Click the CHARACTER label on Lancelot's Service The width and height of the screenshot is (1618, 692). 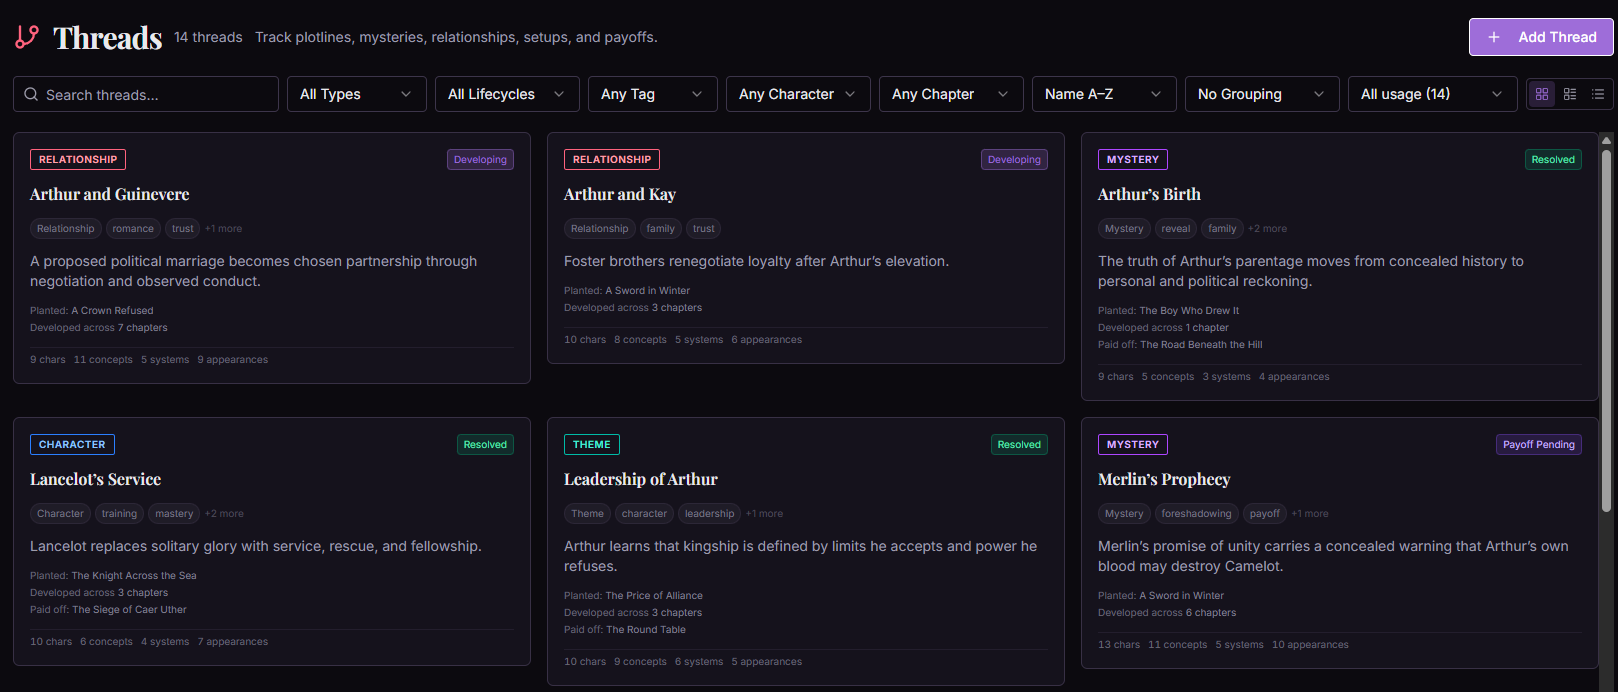(72, 445)
